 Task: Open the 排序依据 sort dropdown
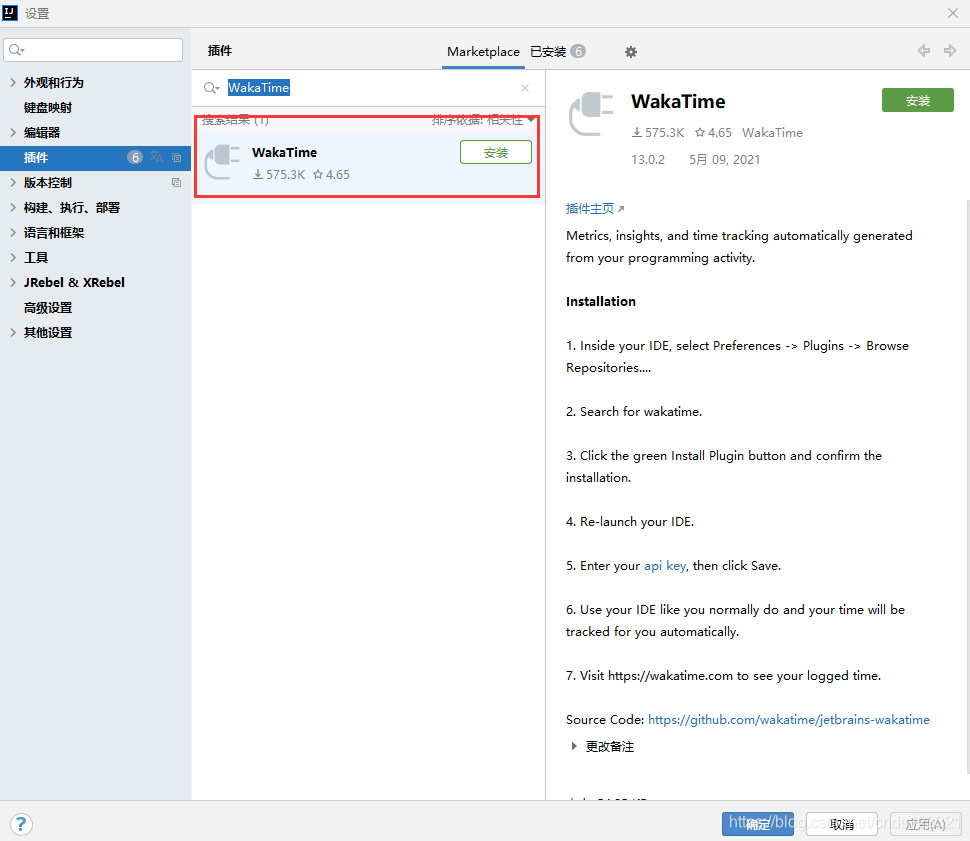point(483,119)
